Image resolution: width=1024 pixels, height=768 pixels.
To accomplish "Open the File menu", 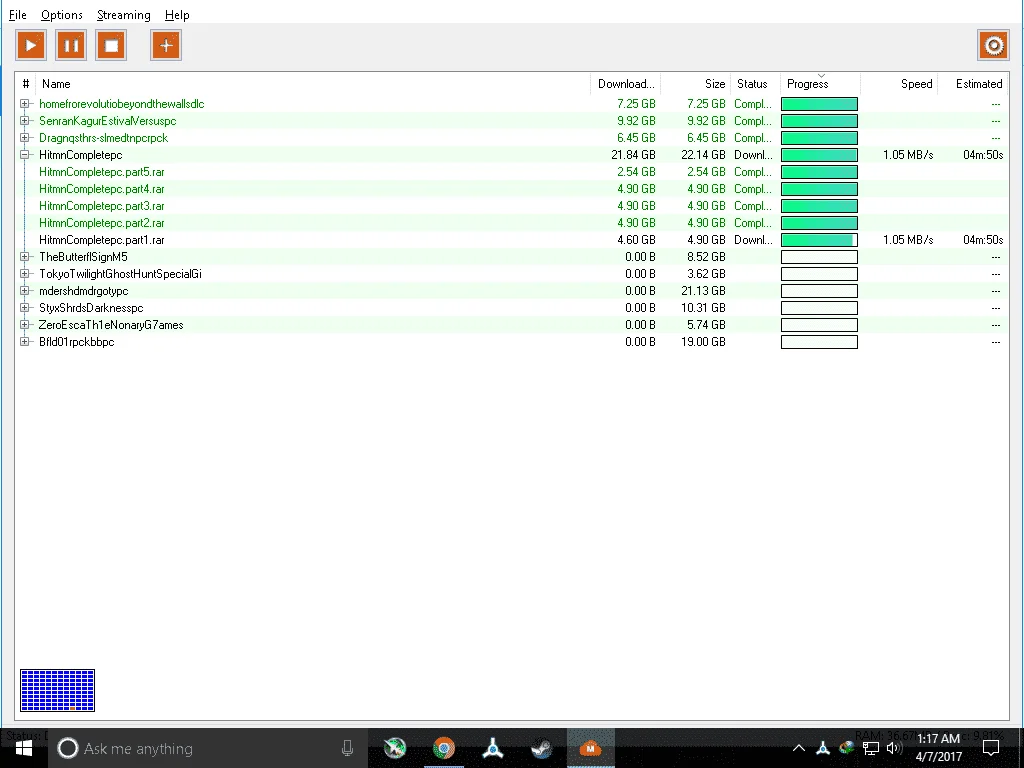I will (18, 14).
